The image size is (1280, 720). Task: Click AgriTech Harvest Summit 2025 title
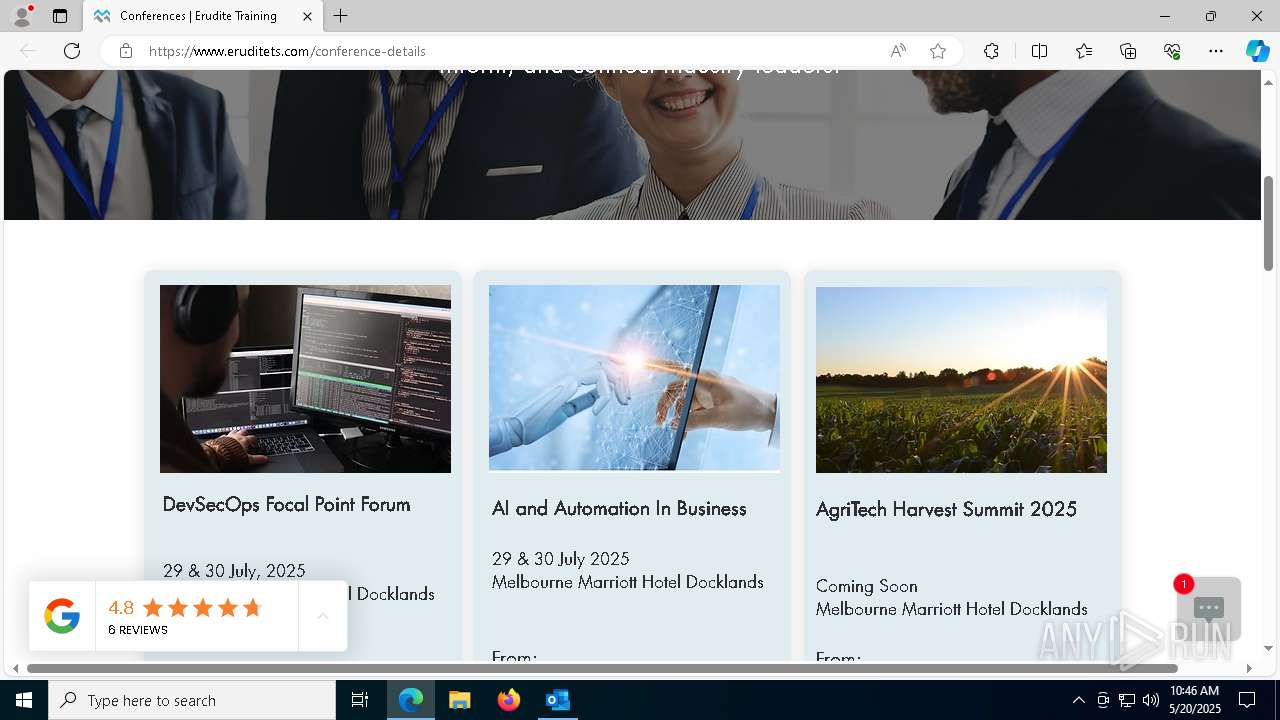pyautogui.click(x=946, y=509)
